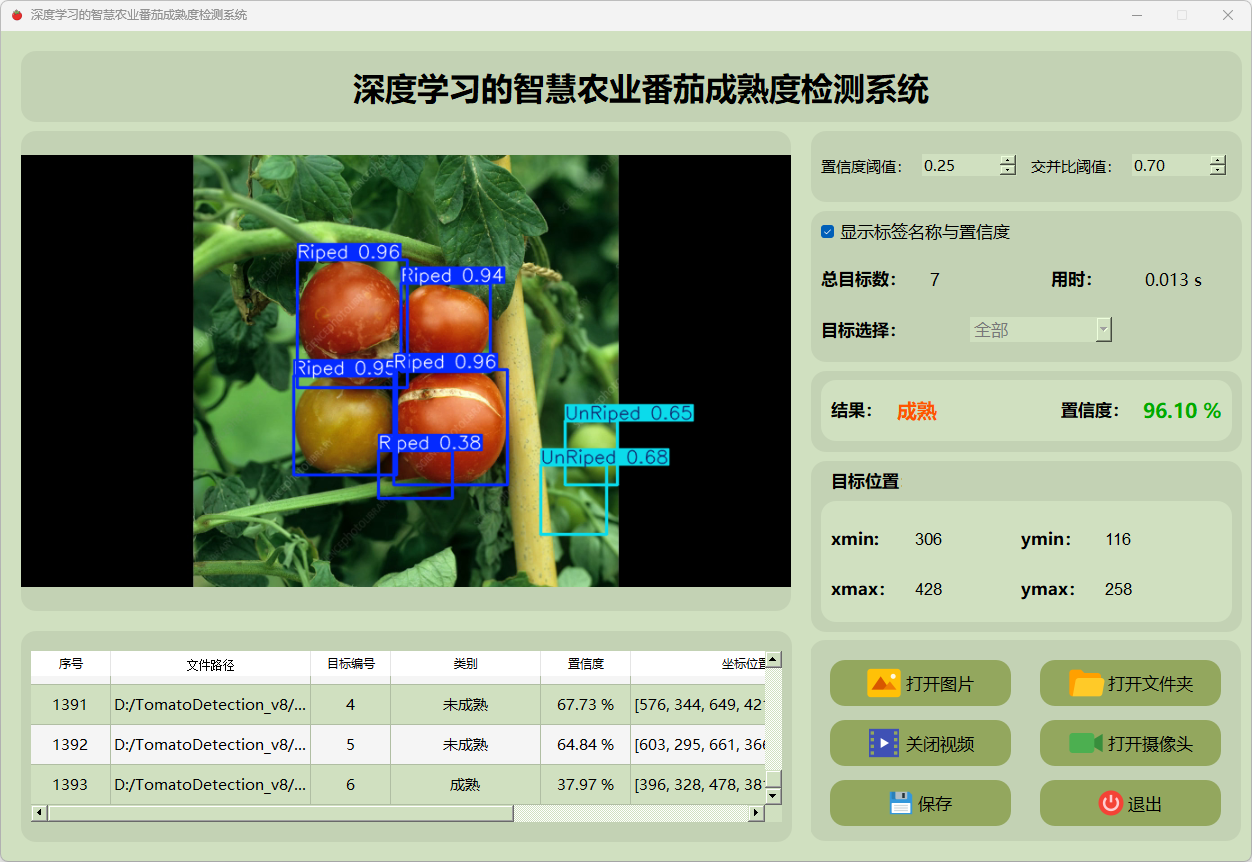Click the horizontal scrollbar thumb under the table

click(280, 813)
